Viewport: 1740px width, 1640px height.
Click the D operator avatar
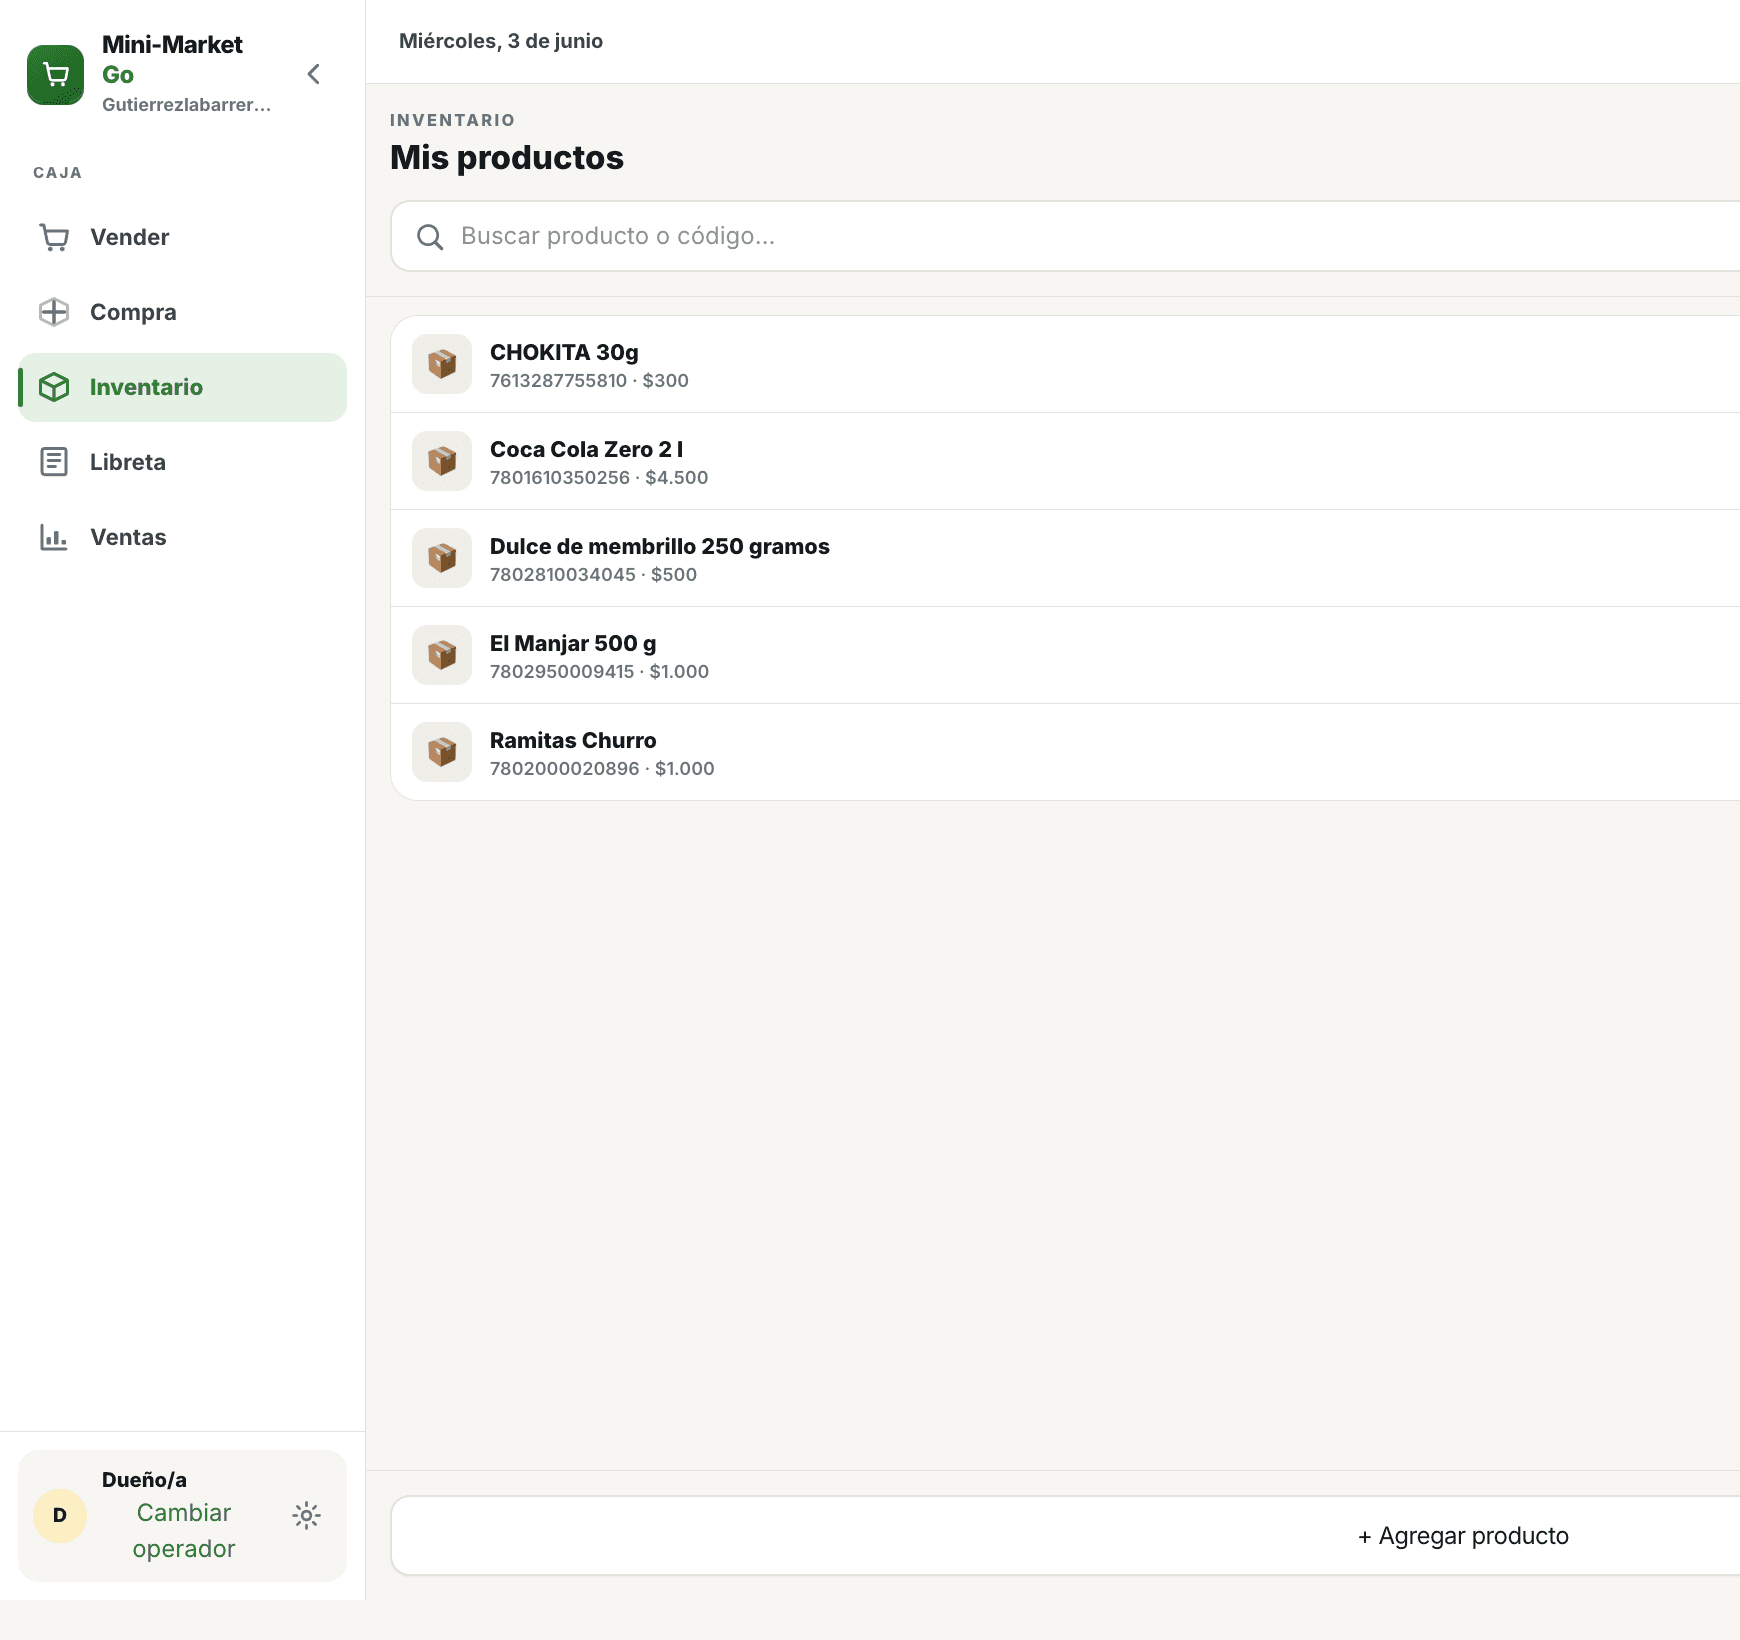pos(60,1516)
